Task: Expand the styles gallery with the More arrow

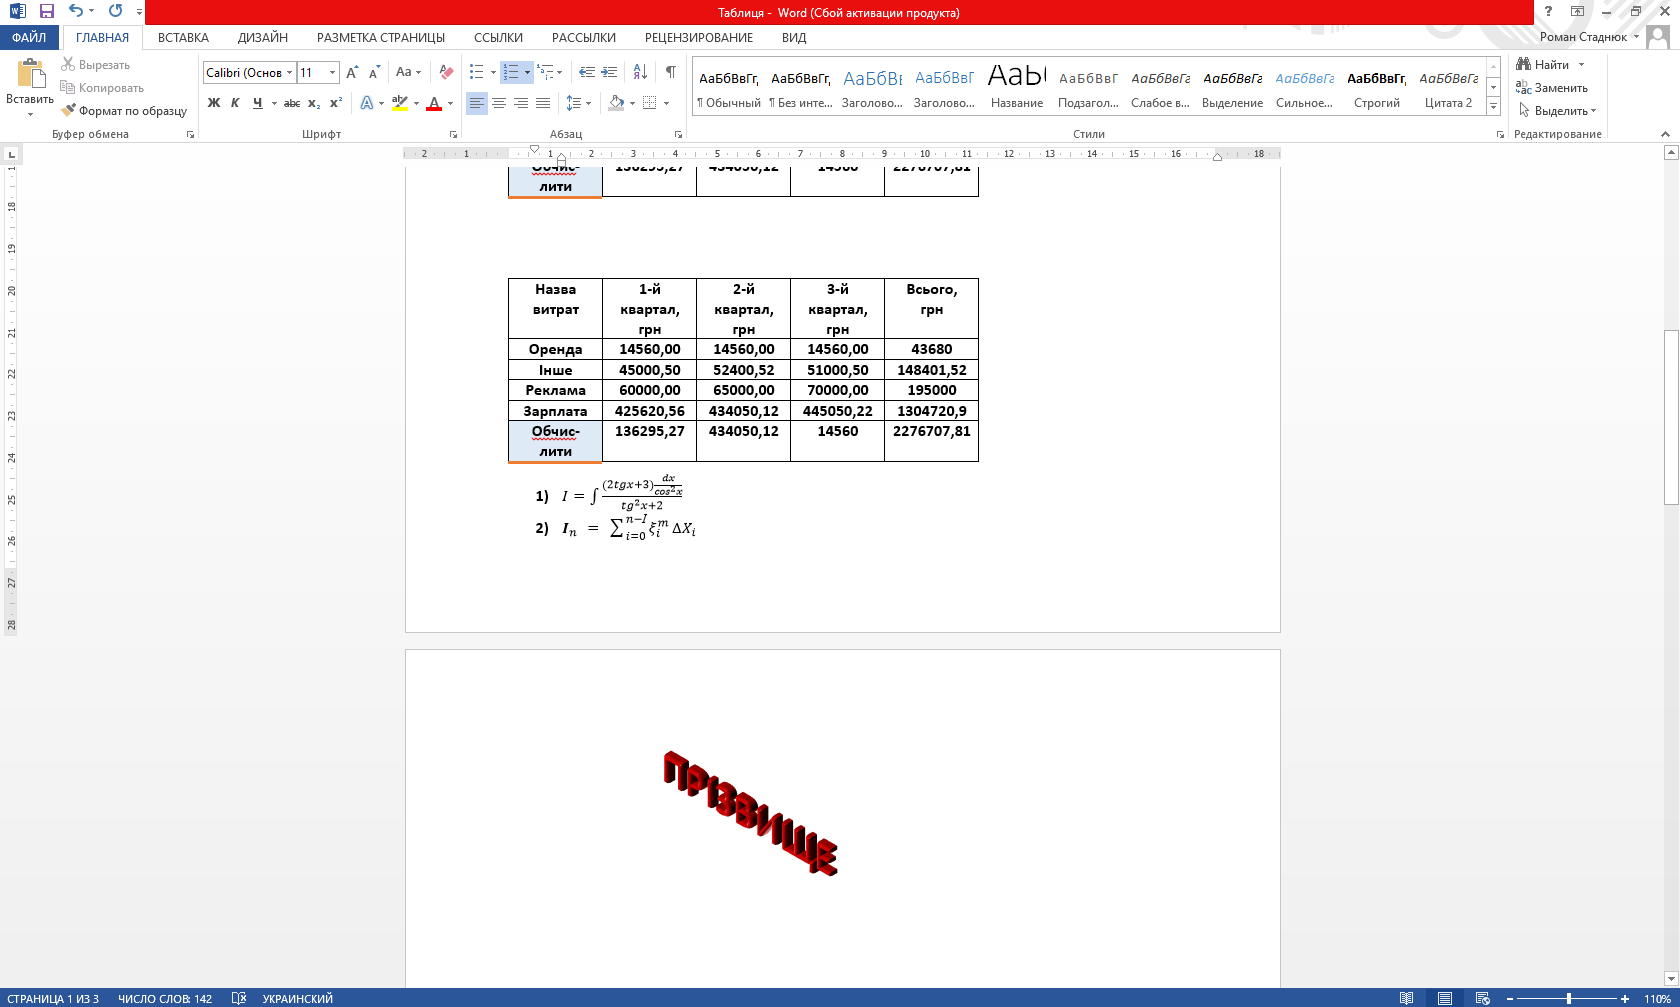Action: [x=1493, y=107]
